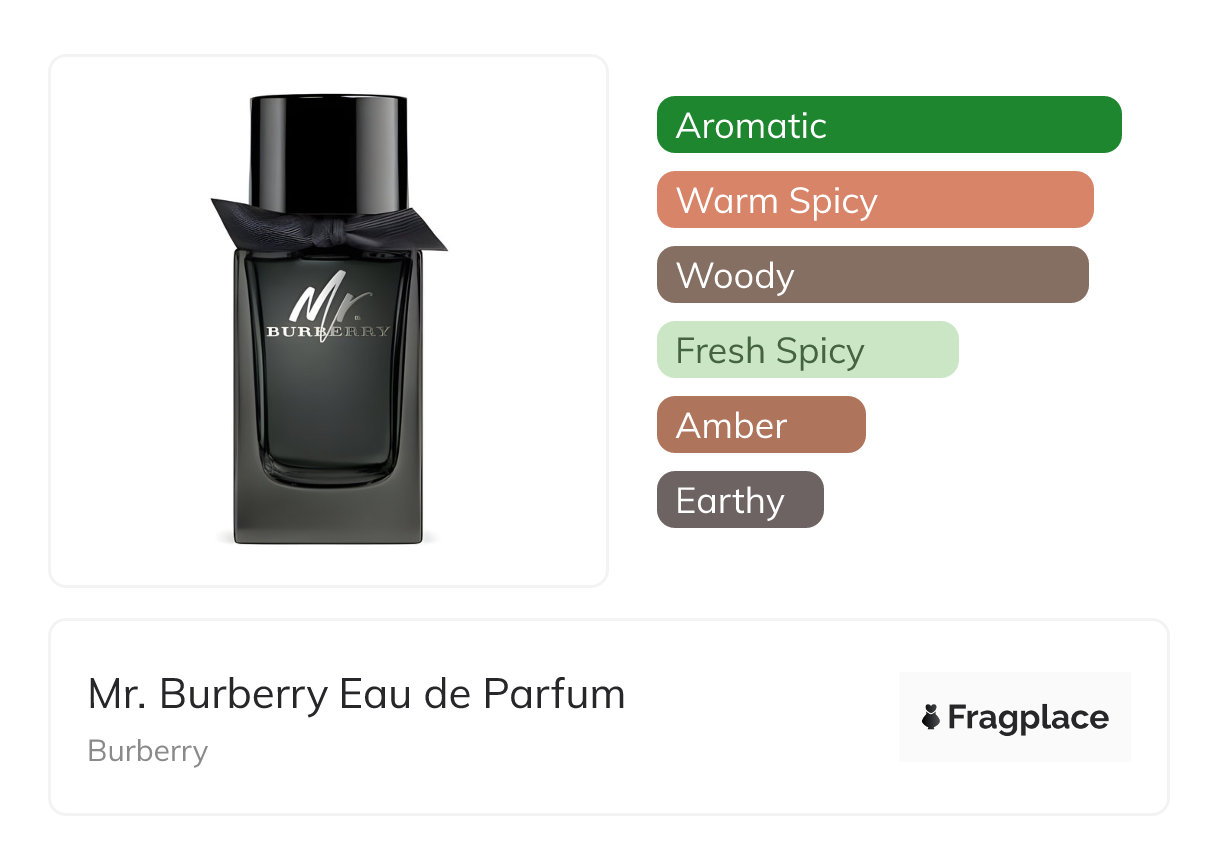Click the Fragplace brand name text
The image size is (1218, 864).
1028,718
